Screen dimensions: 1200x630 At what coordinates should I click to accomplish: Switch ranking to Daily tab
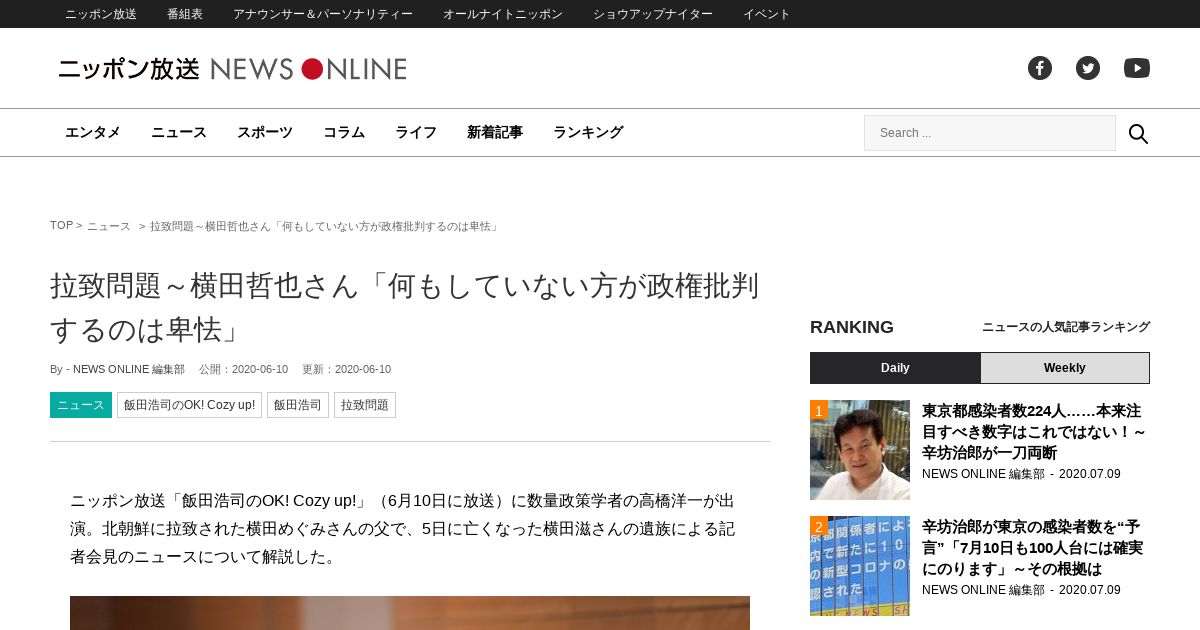(895, 368)
